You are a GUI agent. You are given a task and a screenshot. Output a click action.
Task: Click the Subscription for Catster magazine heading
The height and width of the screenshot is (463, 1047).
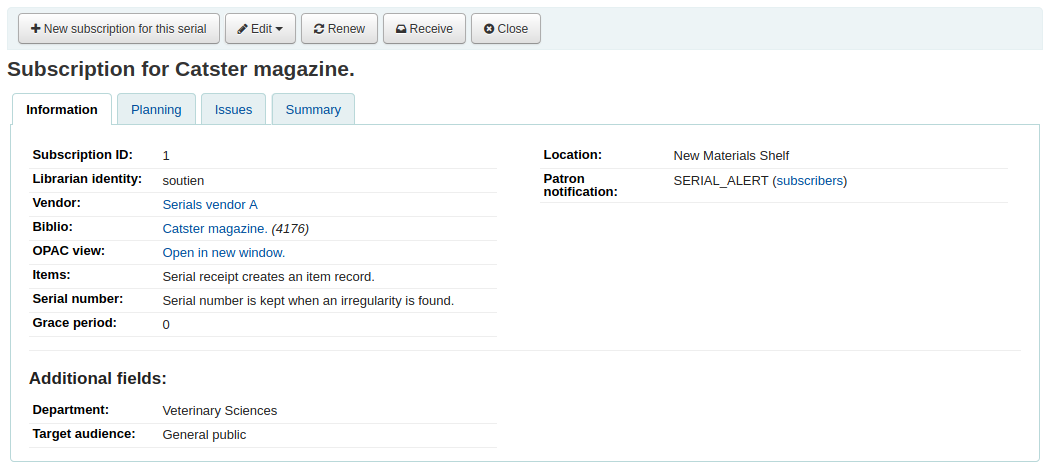tap(181, 69)
